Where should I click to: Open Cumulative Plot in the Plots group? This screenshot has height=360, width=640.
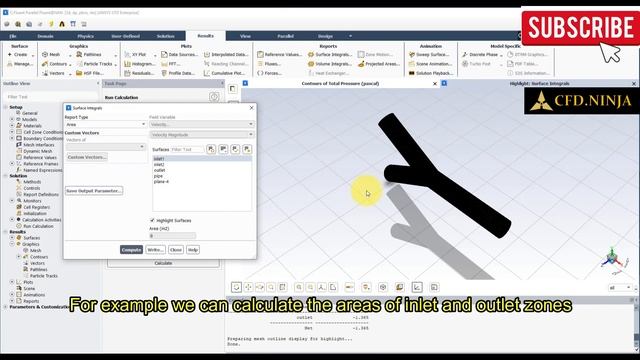click(x=224, y=73)
